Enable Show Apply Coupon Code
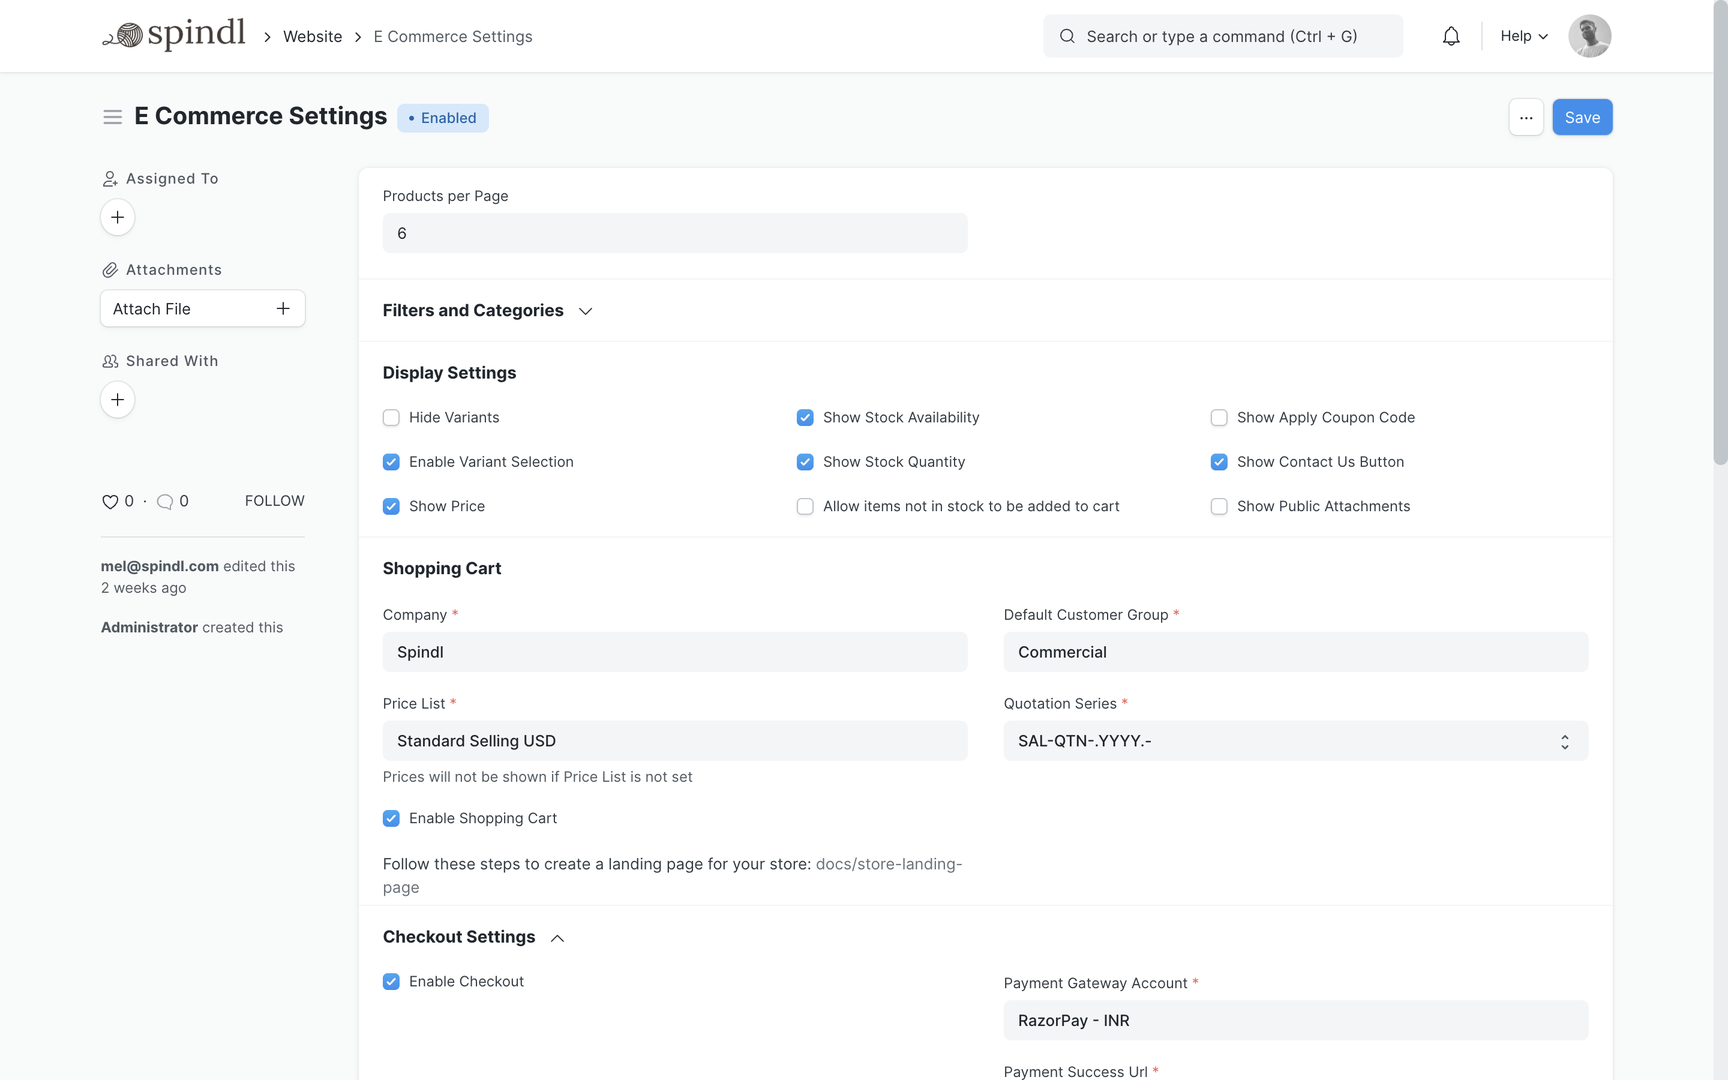 point(1219,418)
